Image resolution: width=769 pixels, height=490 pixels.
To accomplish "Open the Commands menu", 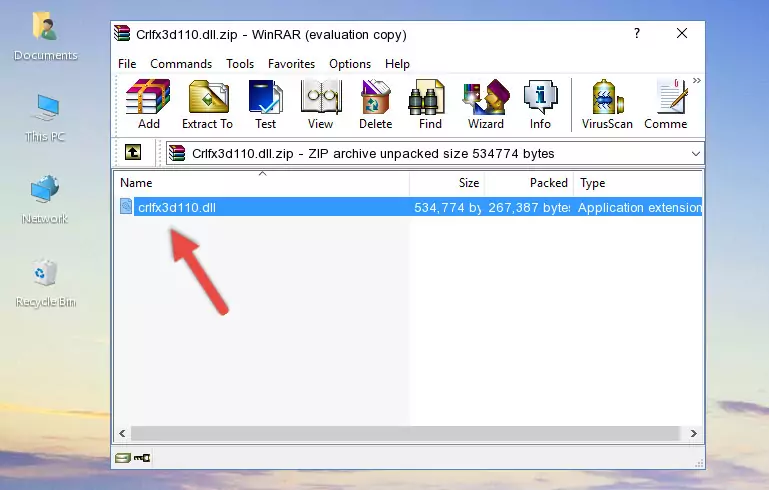I will coord(181,64).
